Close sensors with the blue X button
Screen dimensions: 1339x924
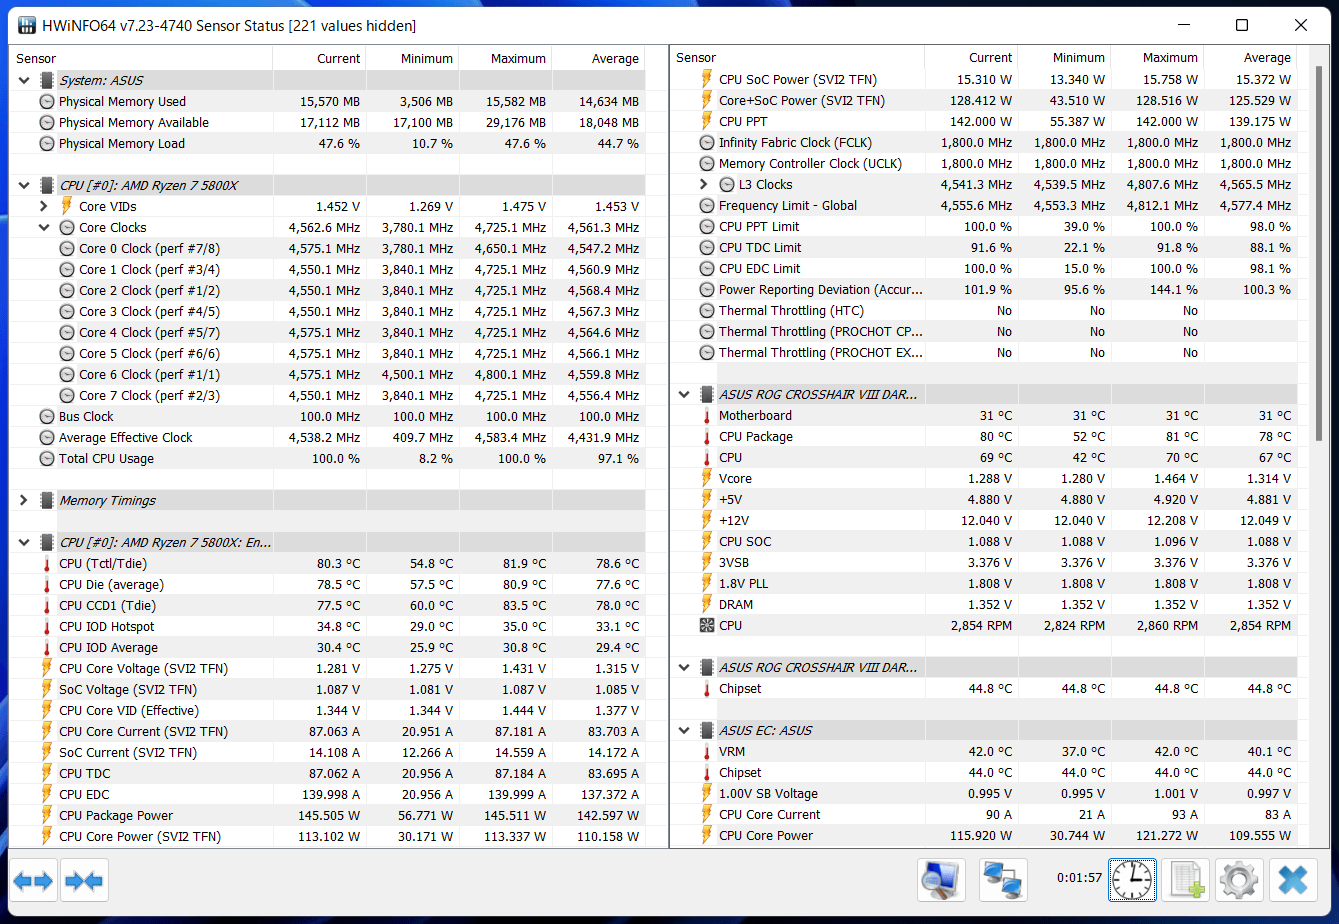pos(1293,881)
